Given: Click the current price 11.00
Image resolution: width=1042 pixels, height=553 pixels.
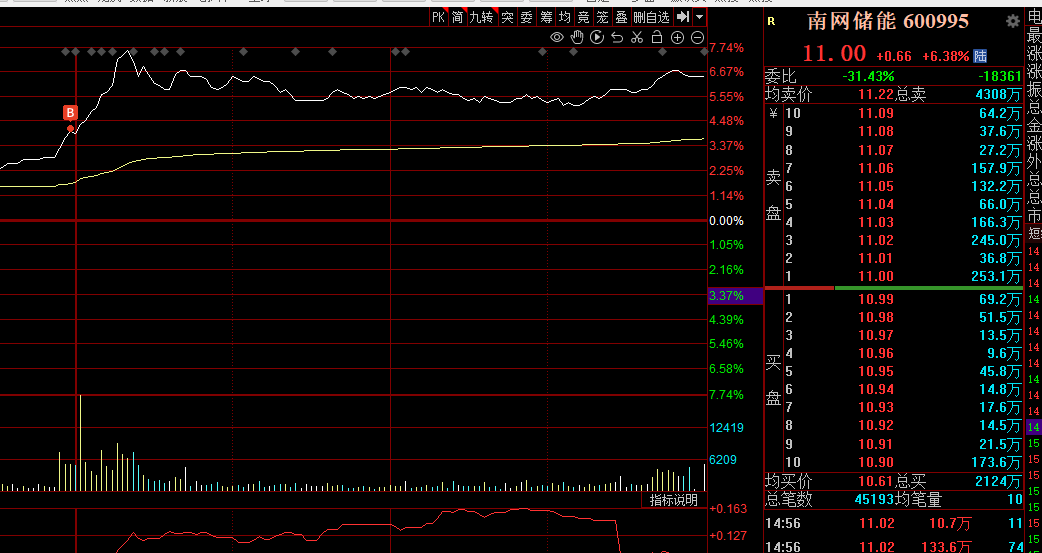Looking at the screenshot, I should 834,53.
